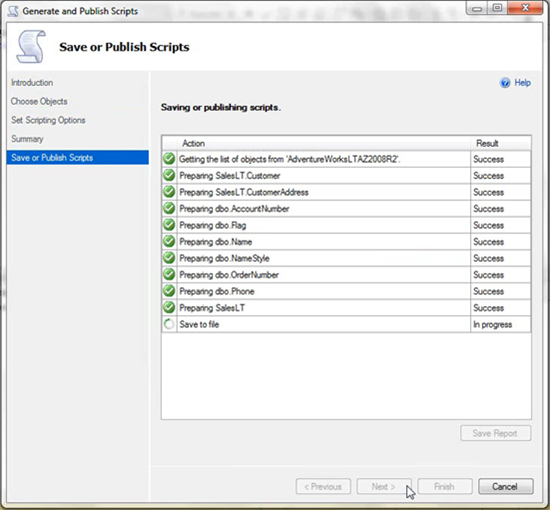Click the spinning progress icon for Save to file
The width and height of the screenshot is (550, 510).
point(169,324)
